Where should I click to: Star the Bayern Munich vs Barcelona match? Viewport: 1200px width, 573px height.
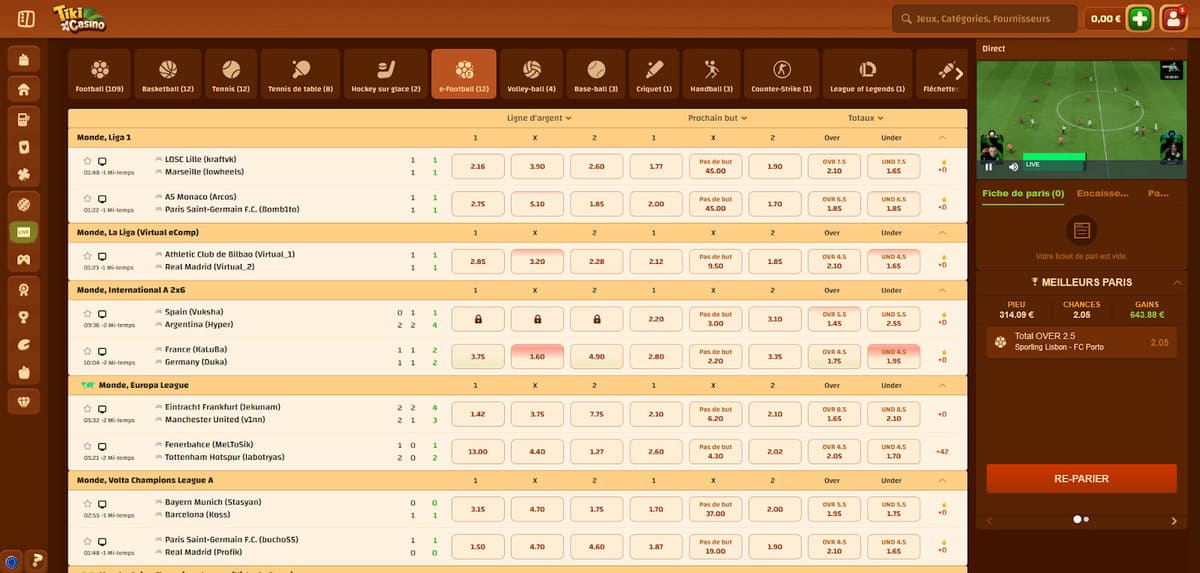coord(87,503)
